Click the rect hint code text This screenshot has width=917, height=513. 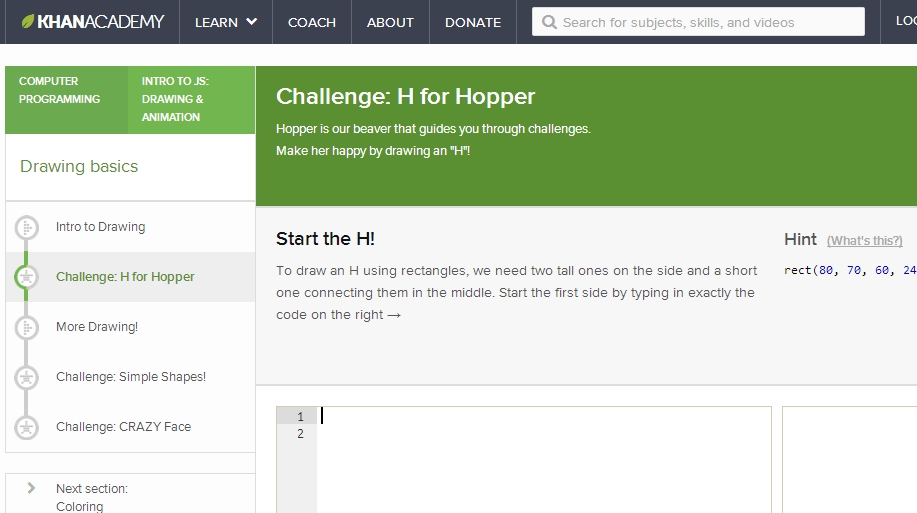coord(850,270)
